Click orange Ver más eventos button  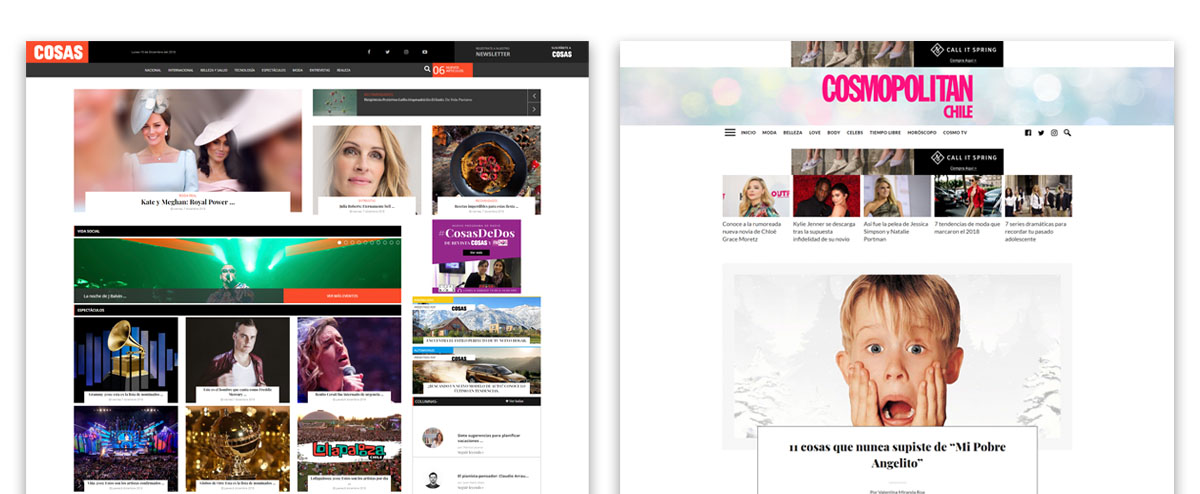tap(342, 296)
